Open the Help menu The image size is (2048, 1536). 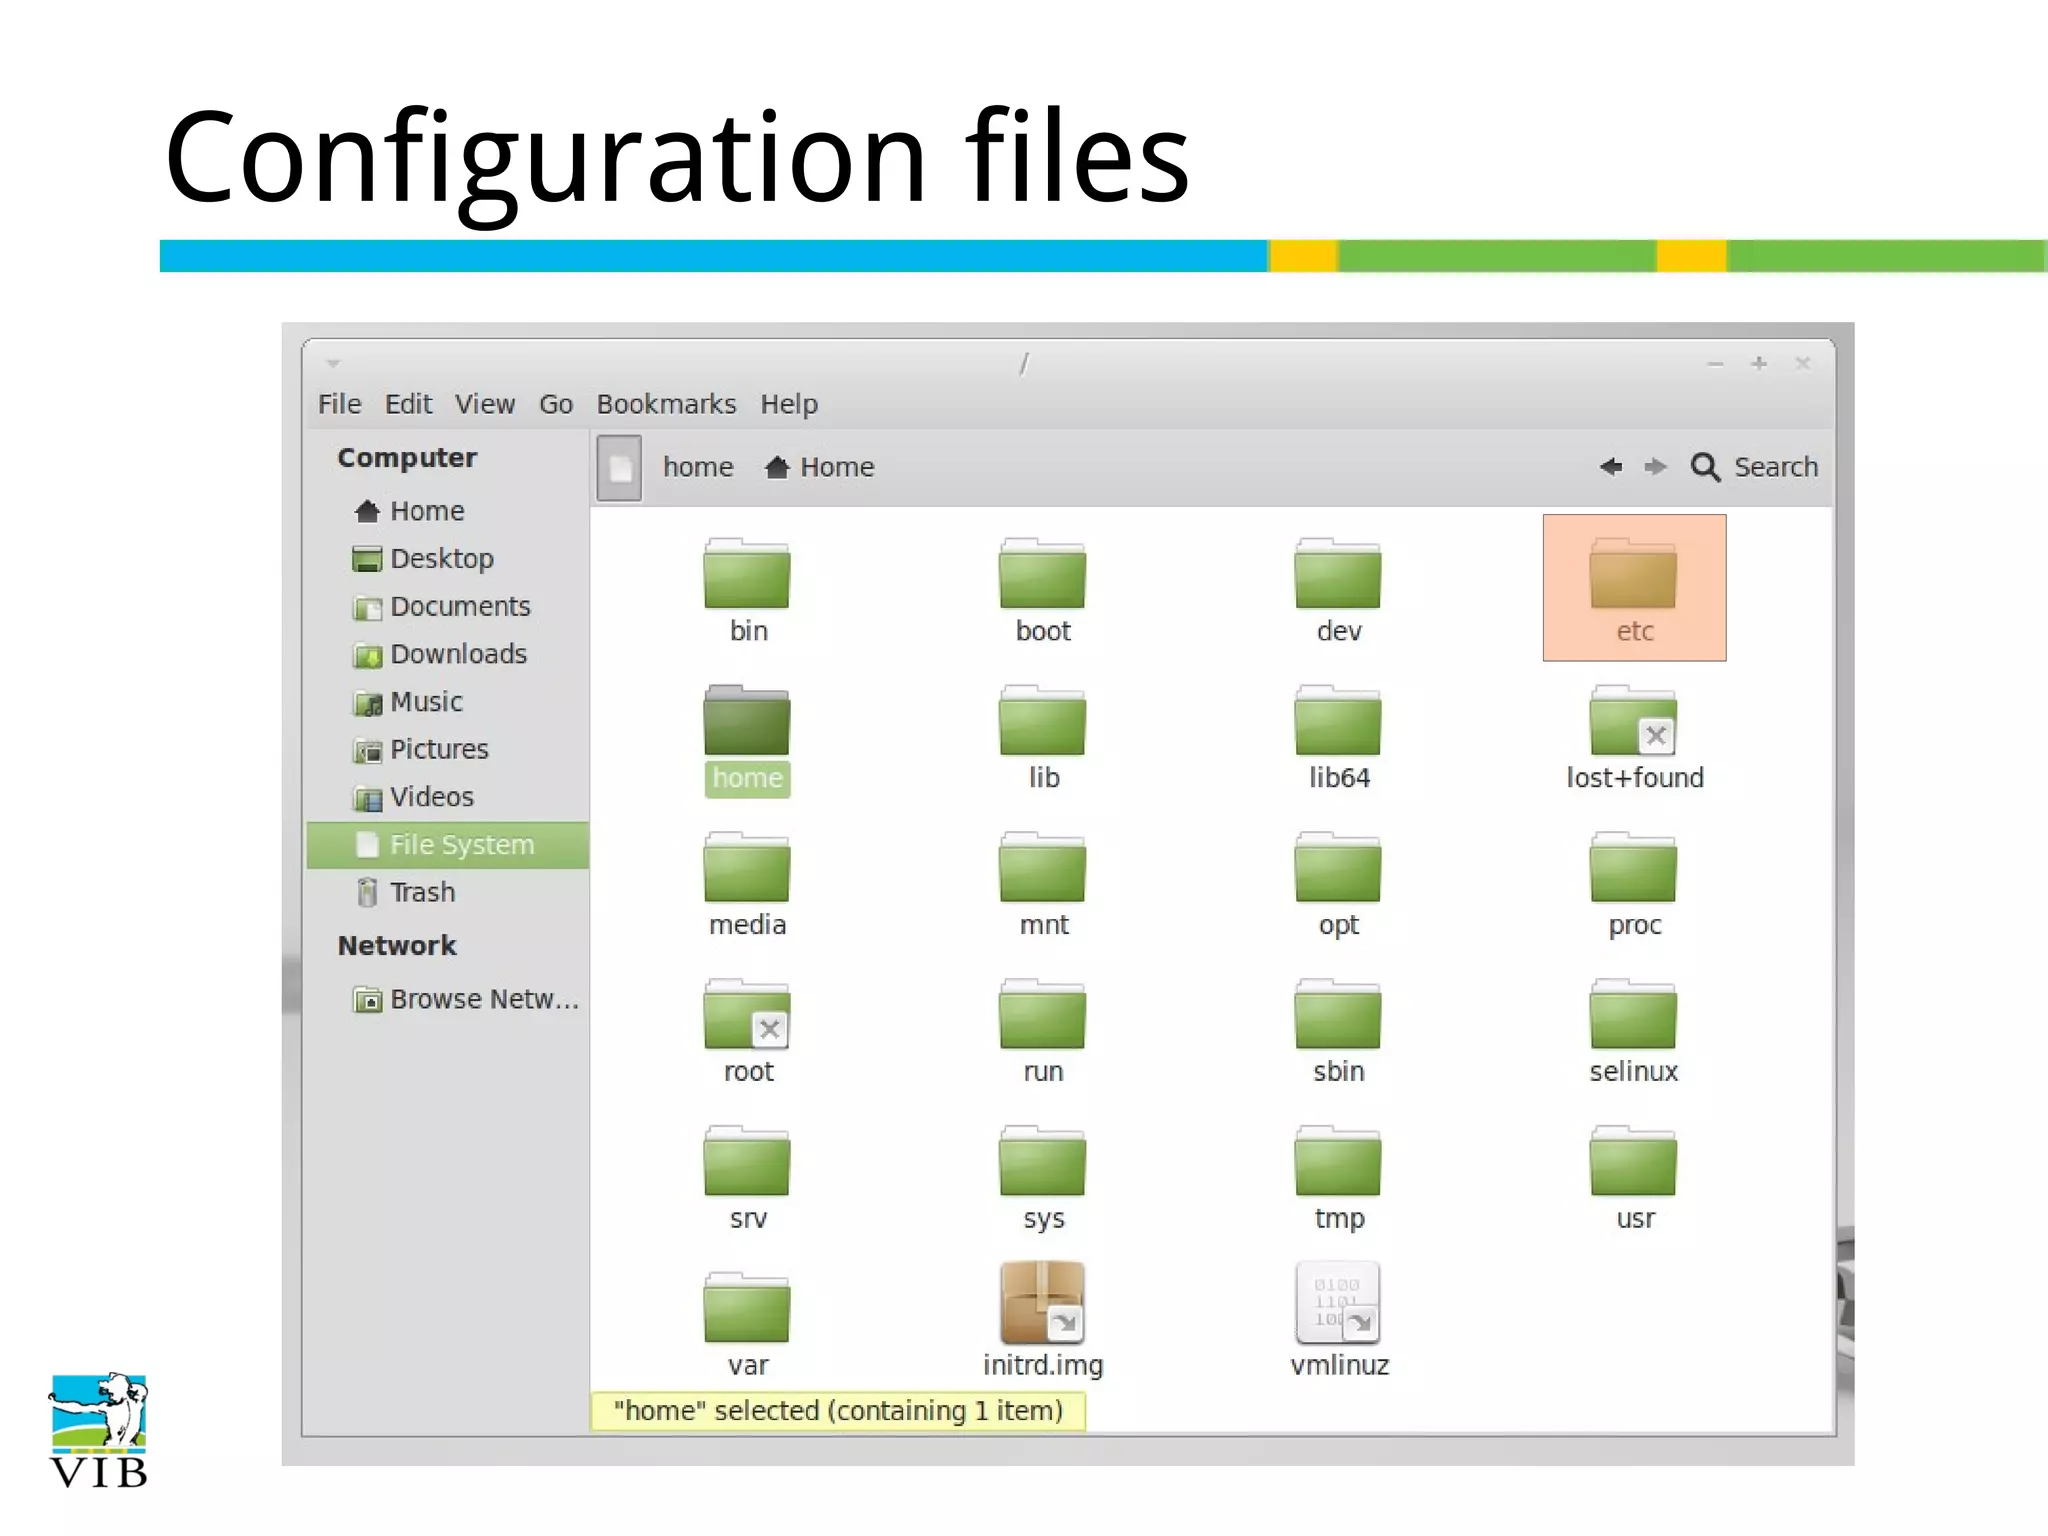tap(789, 404)
